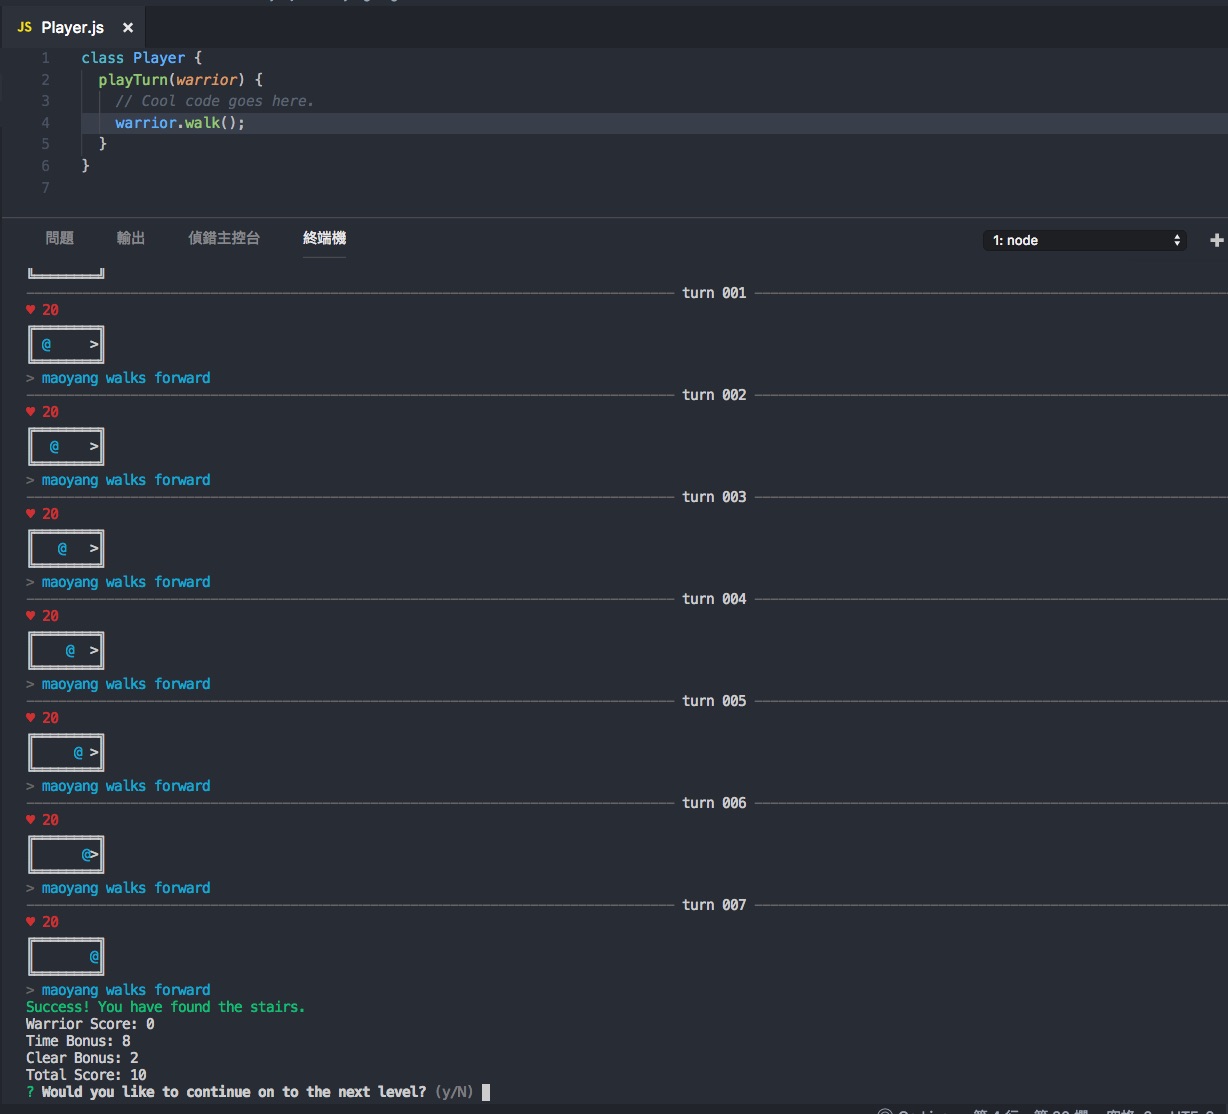Open the 輸出 panel tab

coord(131,238)
